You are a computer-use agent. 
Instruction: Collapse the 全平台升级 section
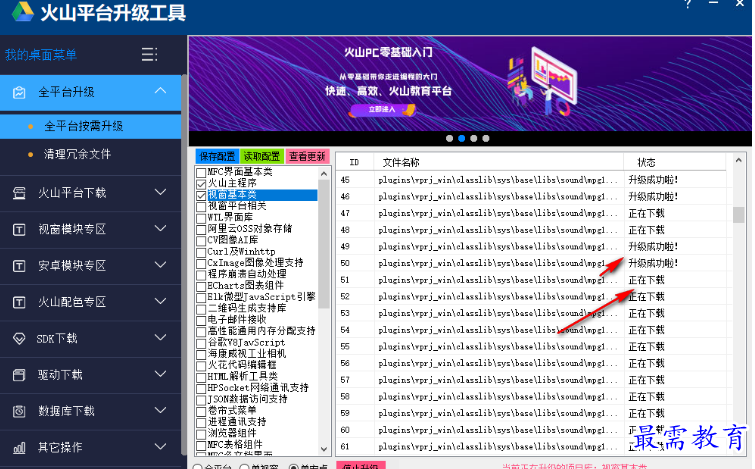coord(160,91)
